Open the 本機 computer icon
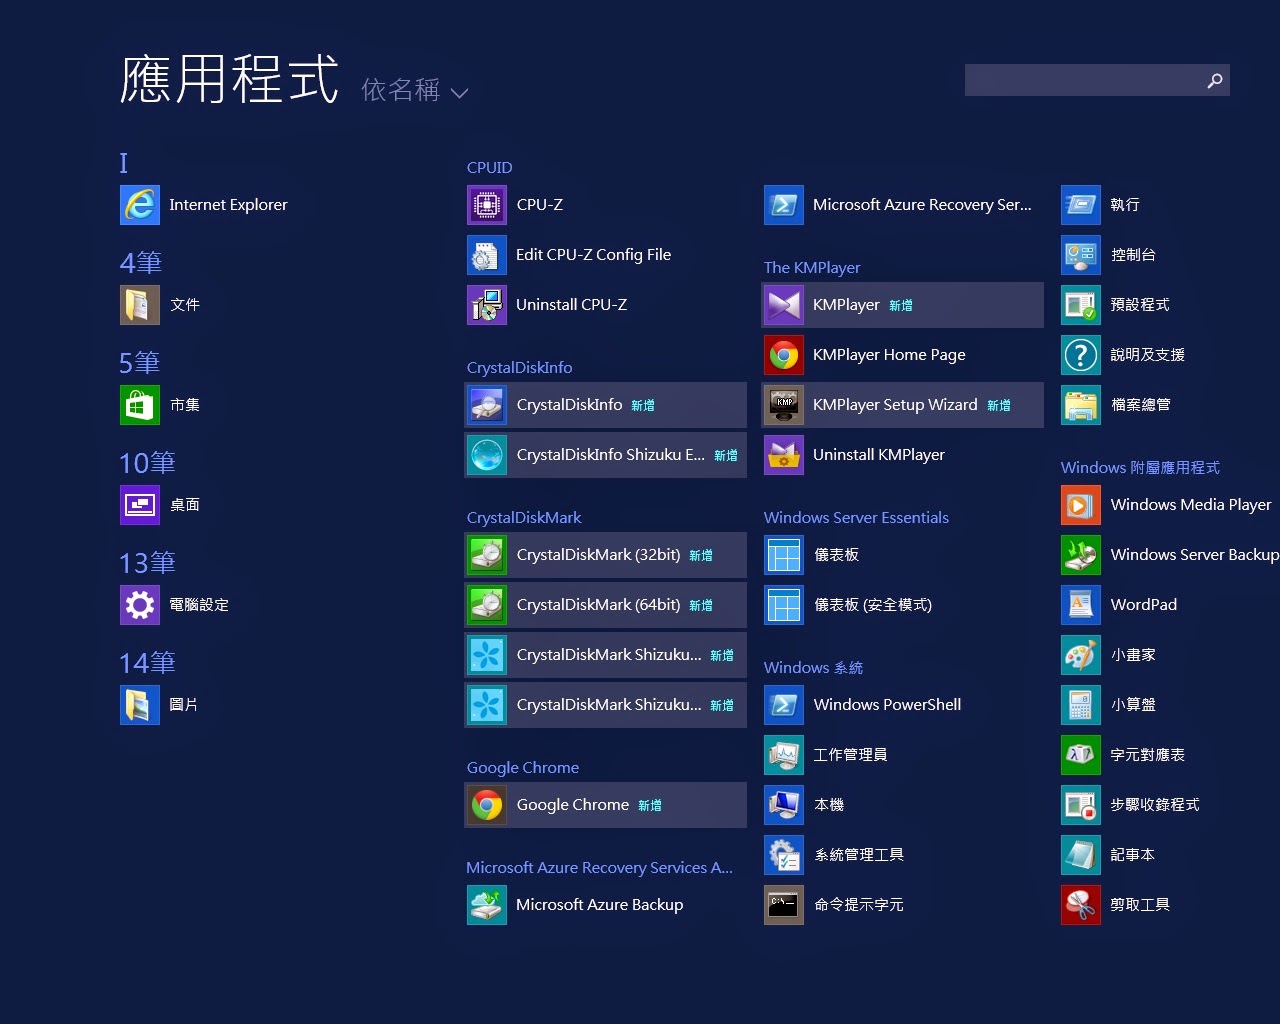This screenshot has height=1024, width=1280. (x=784, y=805)
